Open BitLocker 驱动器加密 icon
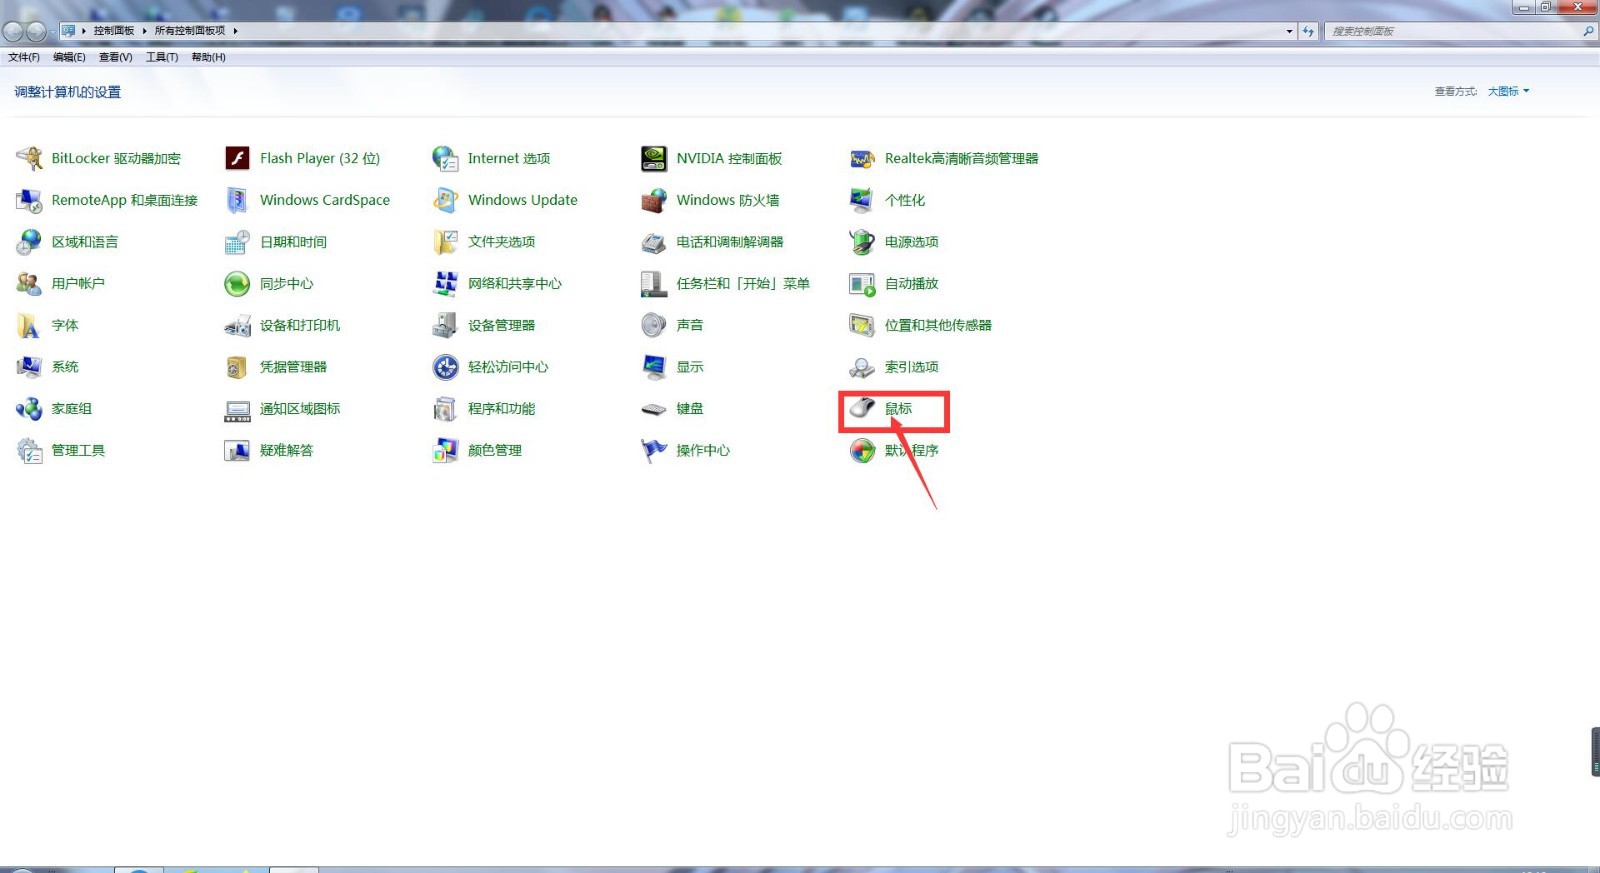Screen dimensions: 1600x873 pos(29,158)
